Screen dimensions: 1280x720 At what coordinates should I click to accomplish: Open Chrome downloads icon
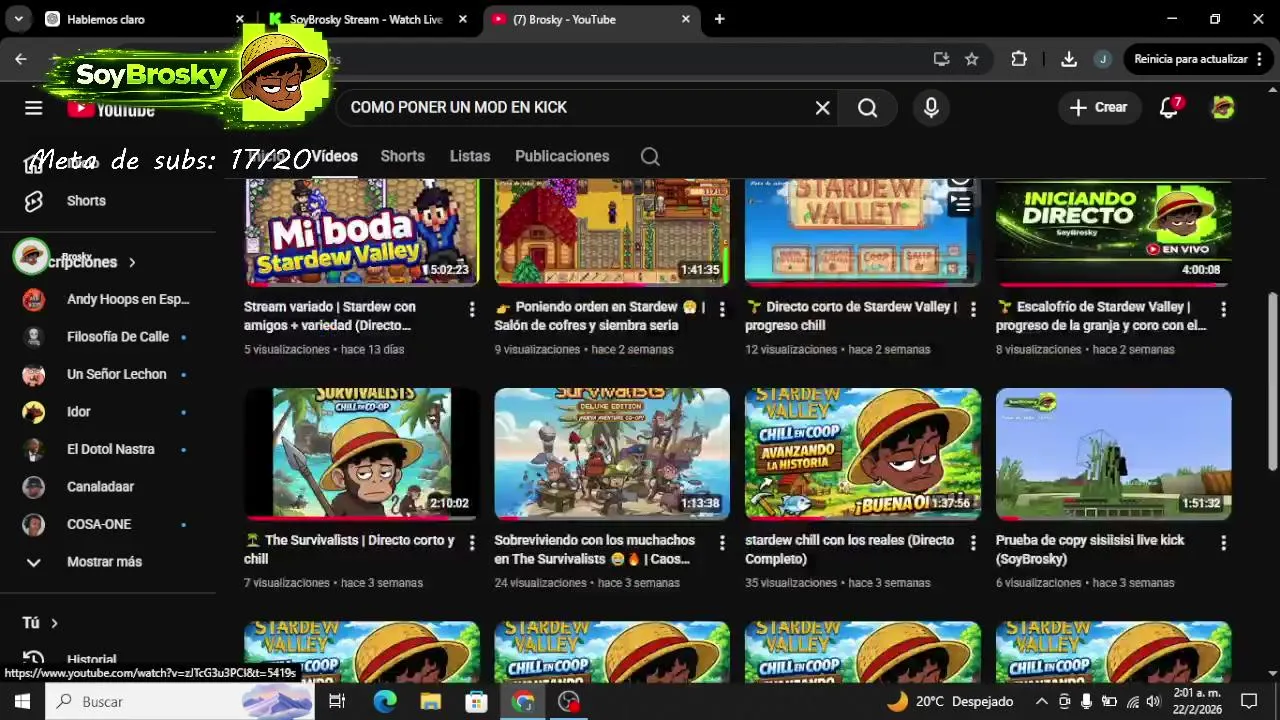(x=1069, y=59)
